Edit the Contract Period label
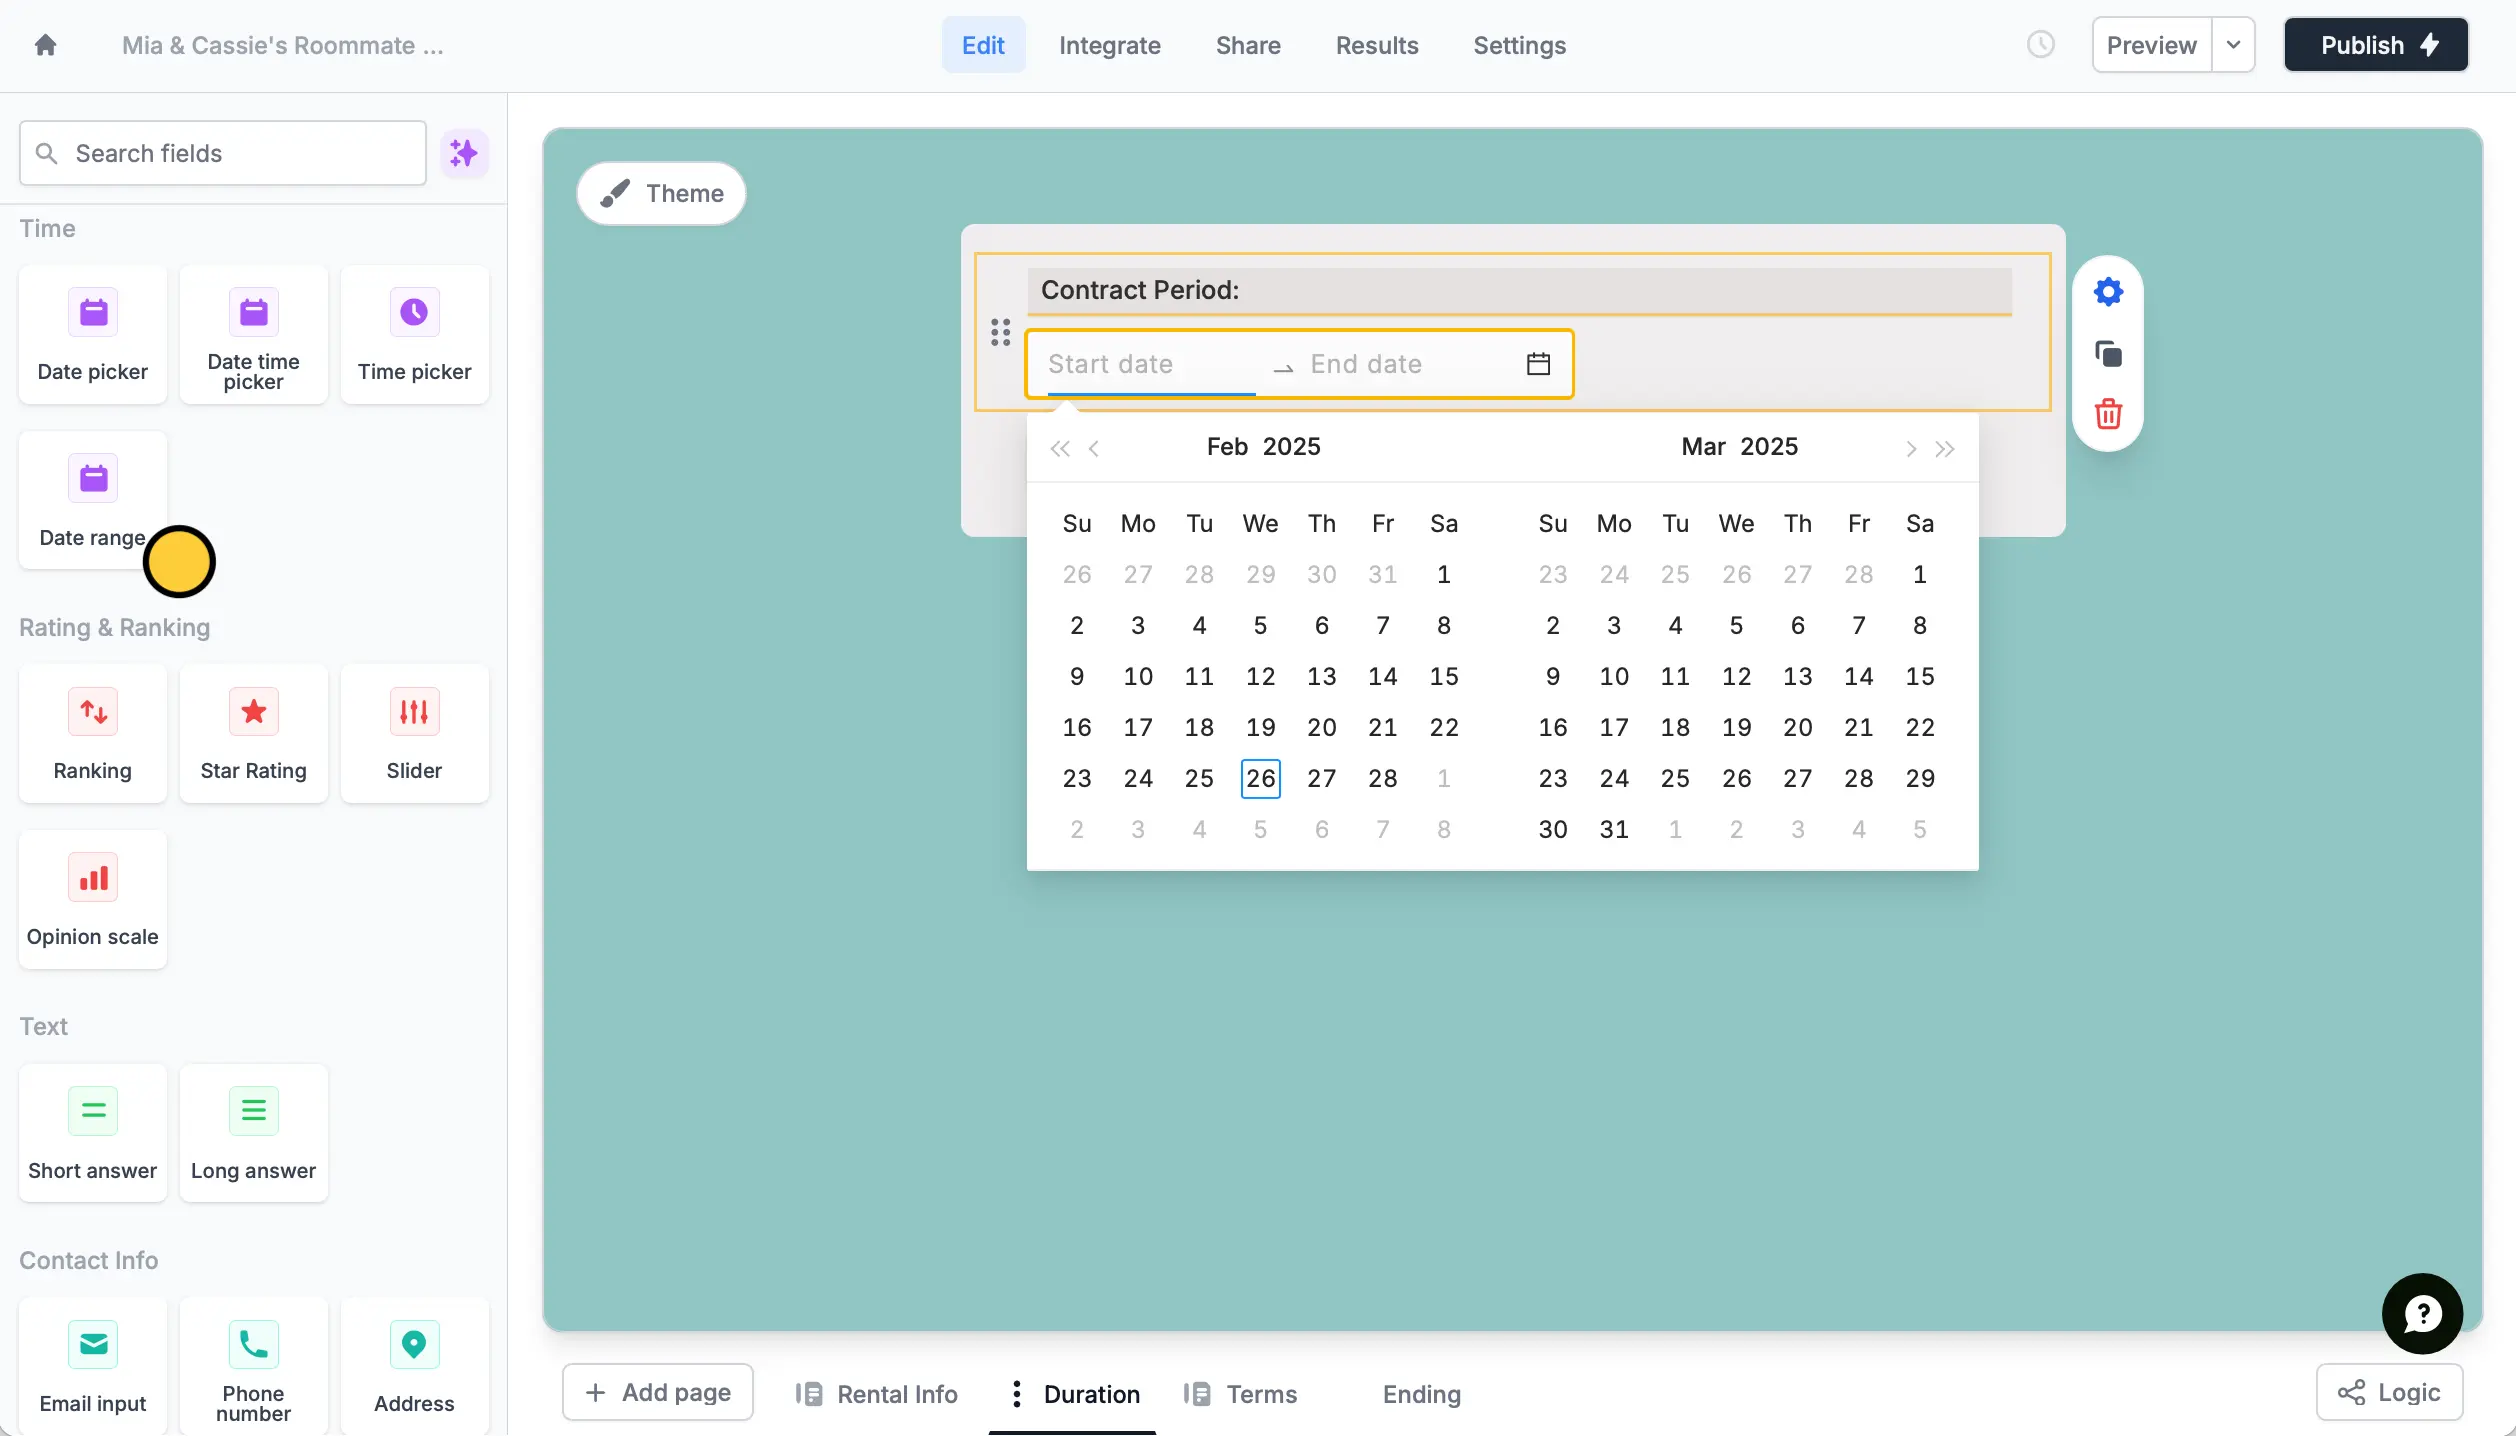Viewport: 2516px width, 1436px height. point(1519,290)
